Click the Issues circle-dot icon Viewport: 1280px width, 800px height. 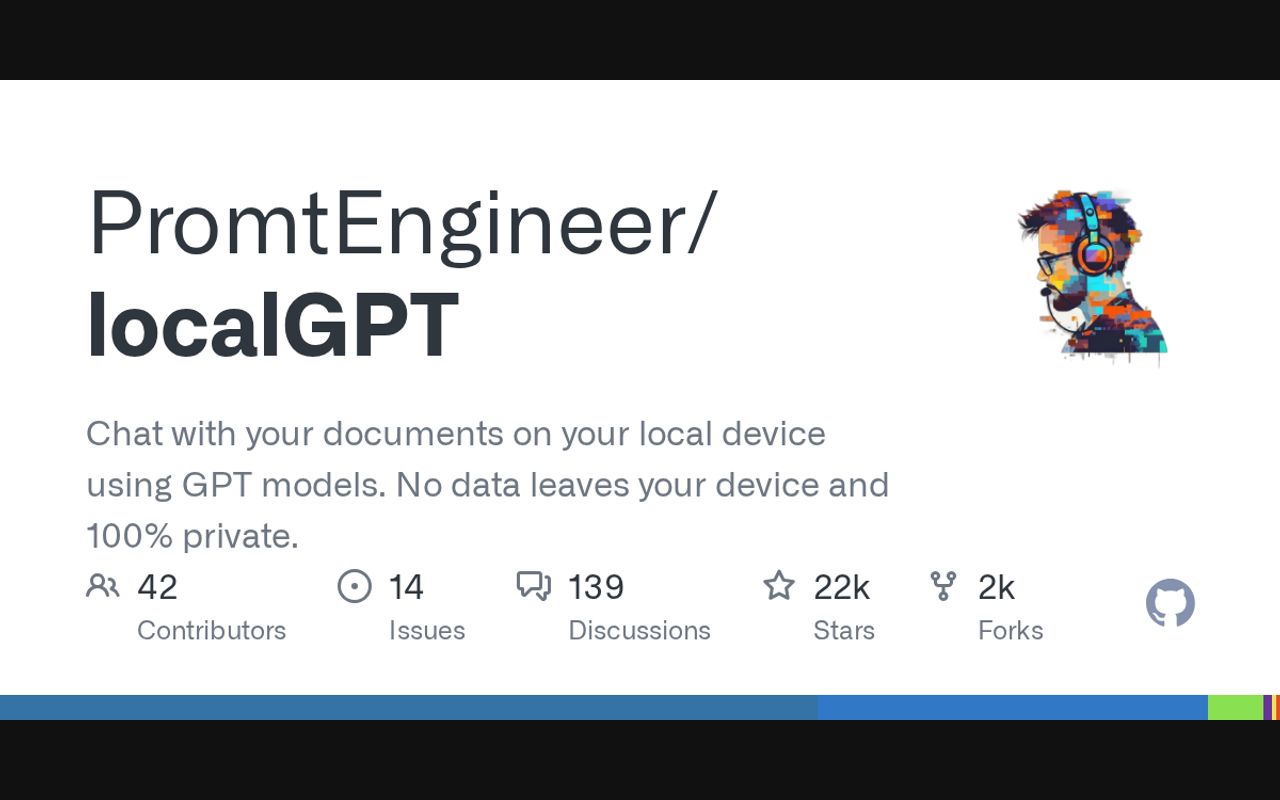coord(354,586)
